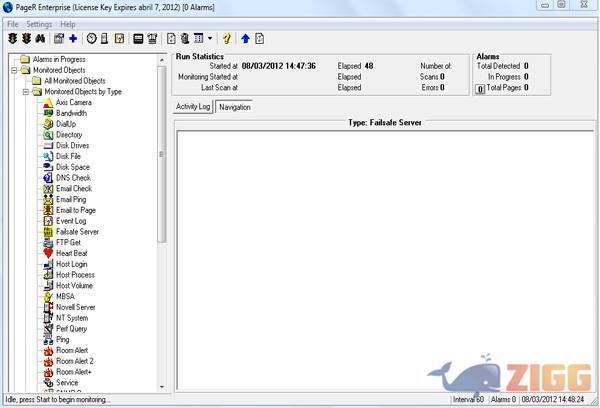Image resolution: width=600 pixels, height=408 pixels.
Task: Click the tree panel vertical scrollbar thumb
Action: coord(162,154)
